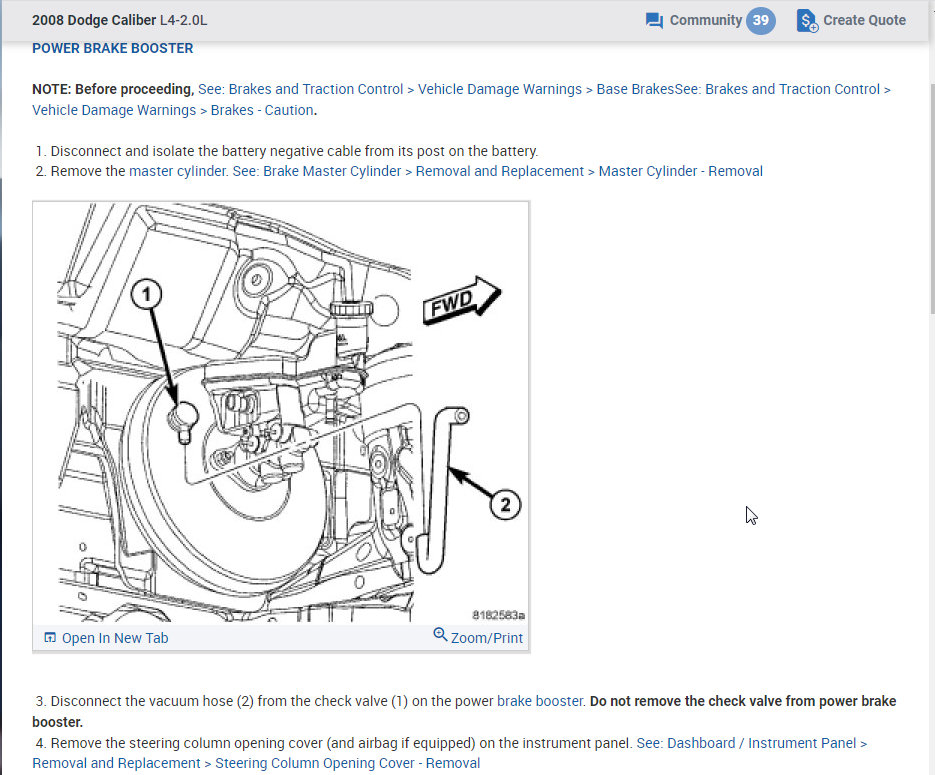Click the NOTE: Before proceeding text
935x775 pixels.
point(113,89)
